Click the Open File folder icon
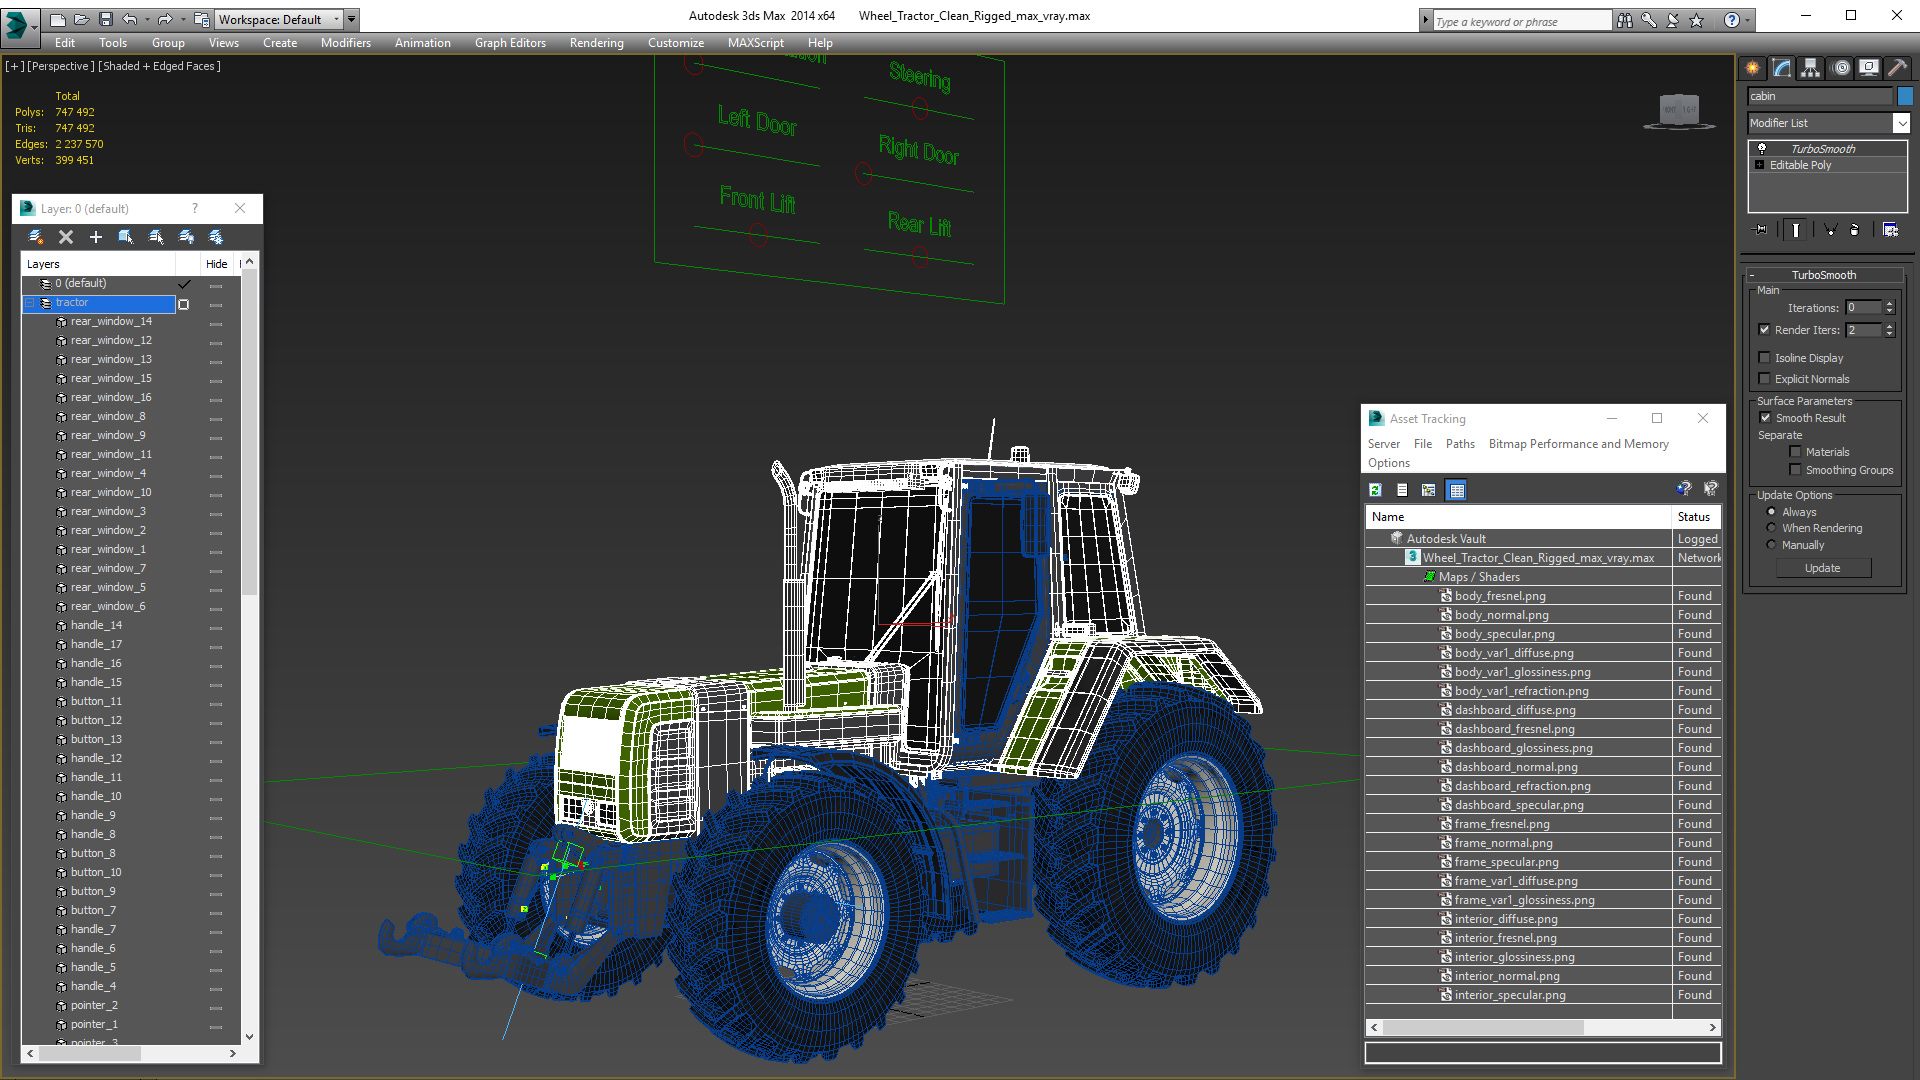Viewport: 1920px width, 1080px height. 81,19
